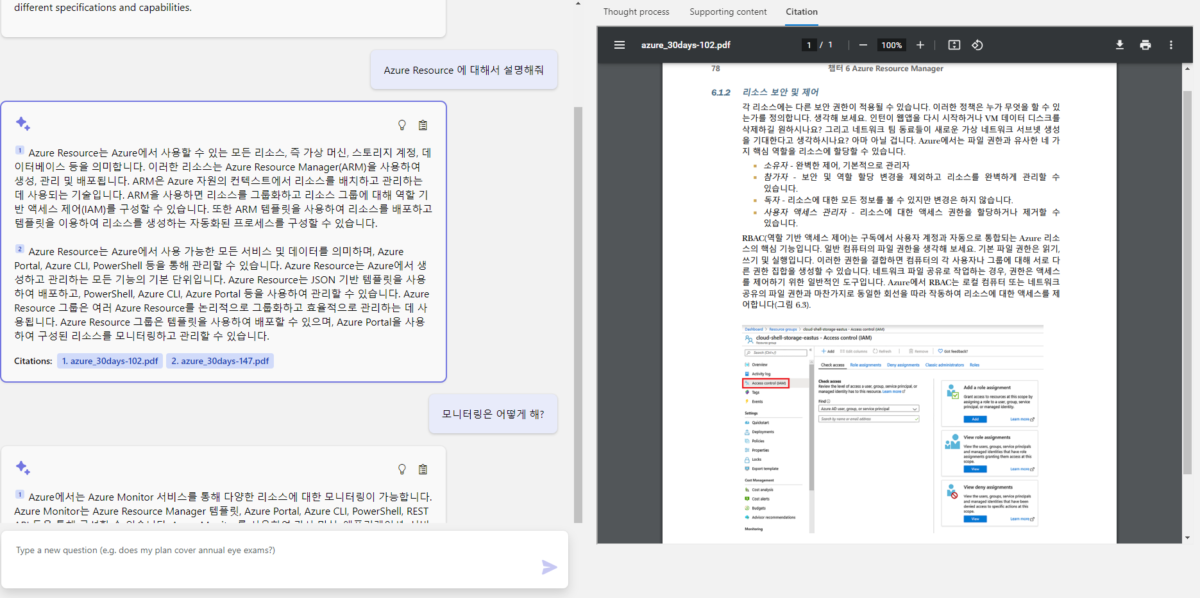Click the 'Citations:' label
The height and width of the screenshot is (598, 1200).
tap(33, 361)
